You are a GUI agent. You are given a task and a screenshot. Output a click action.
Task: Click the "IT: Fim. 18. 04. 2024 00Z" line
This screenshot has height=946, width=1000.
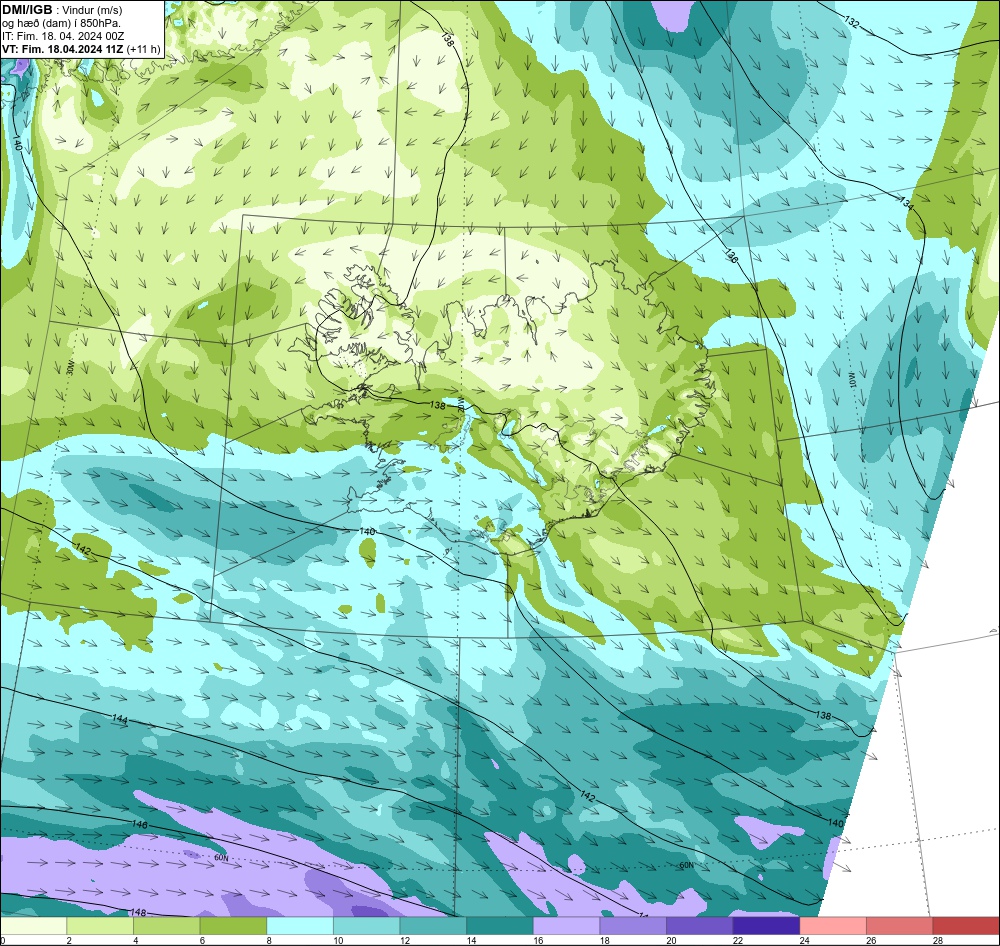63,36
